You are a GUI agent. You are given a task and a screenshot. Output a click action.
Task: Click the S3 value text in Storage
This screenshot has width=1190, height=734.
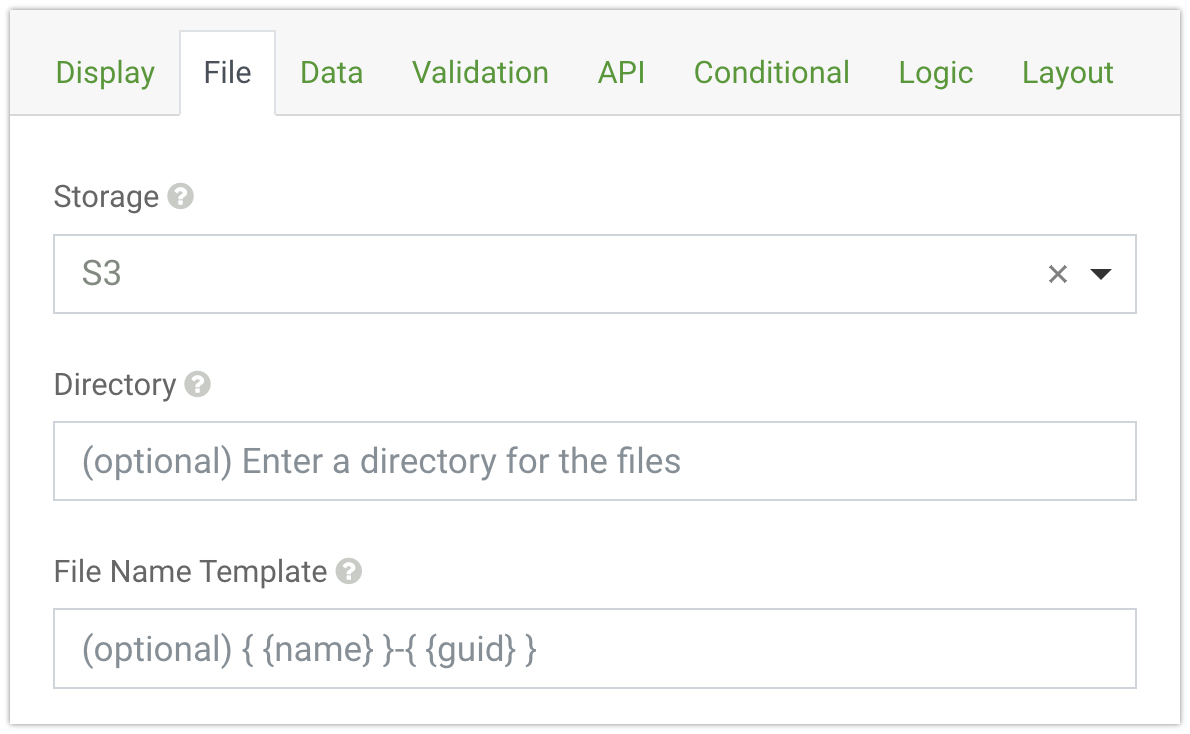102,274
